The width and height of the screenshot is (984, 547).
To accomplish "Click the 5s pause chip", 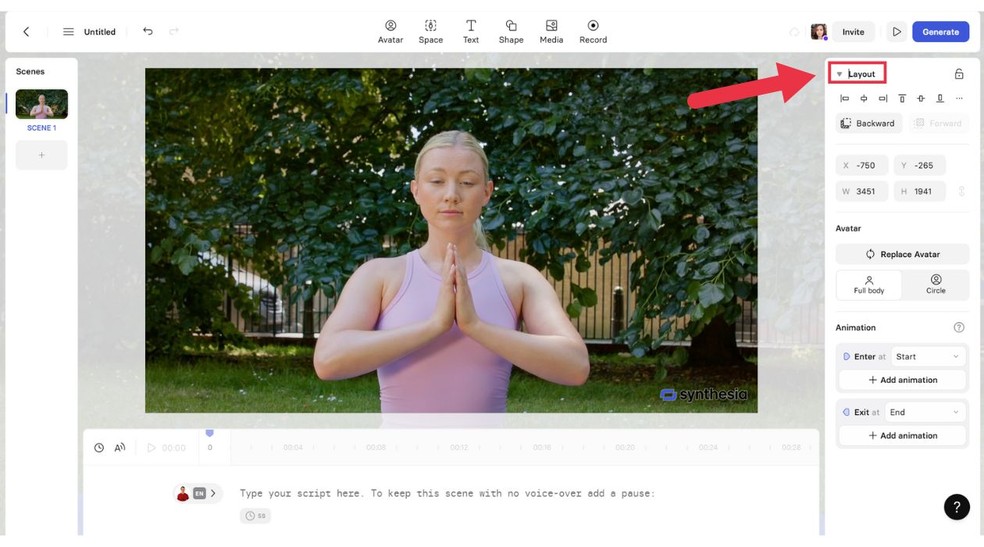I will 255,516.
